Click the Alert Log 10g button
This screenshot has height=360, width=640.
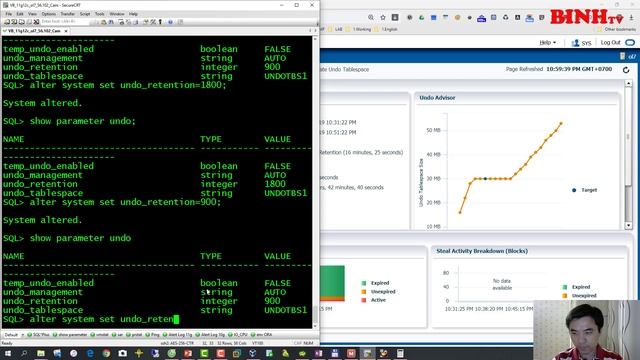point(211,335)
